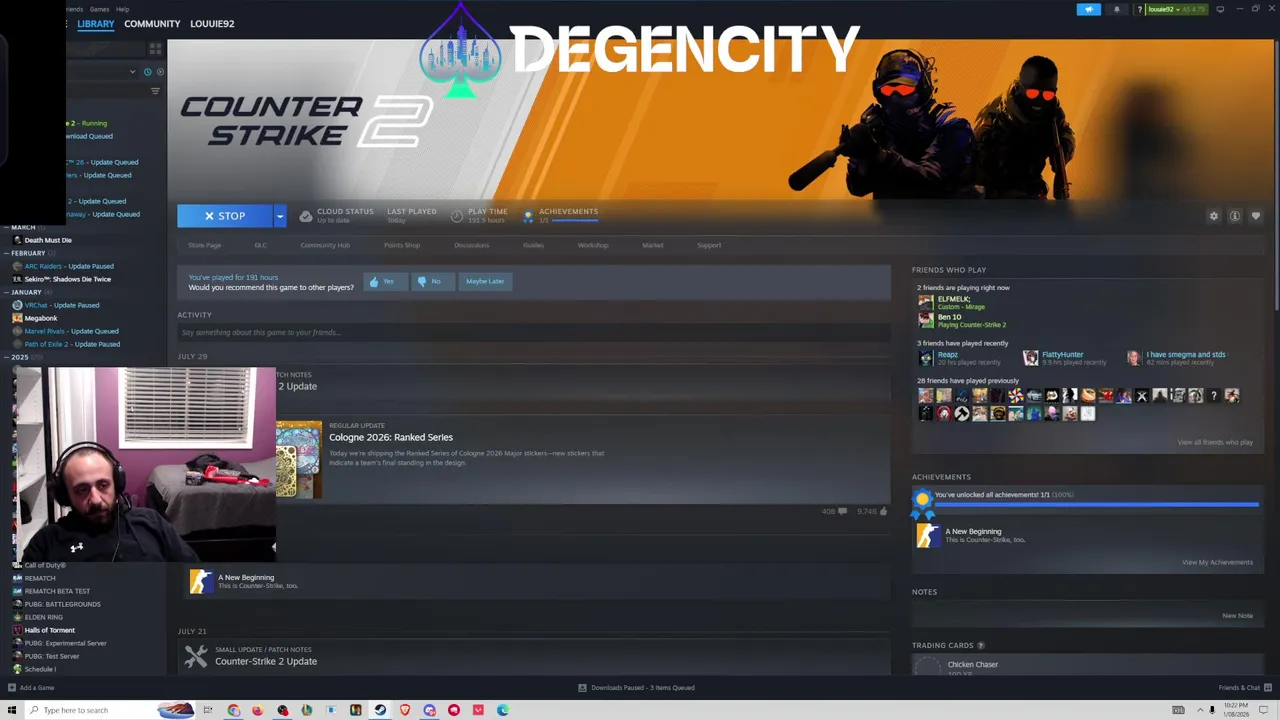Add Counter-Strike 2 to favorites with heart icon
Viewport: 1280px width, 720px height.
[x=1256, y=216]
